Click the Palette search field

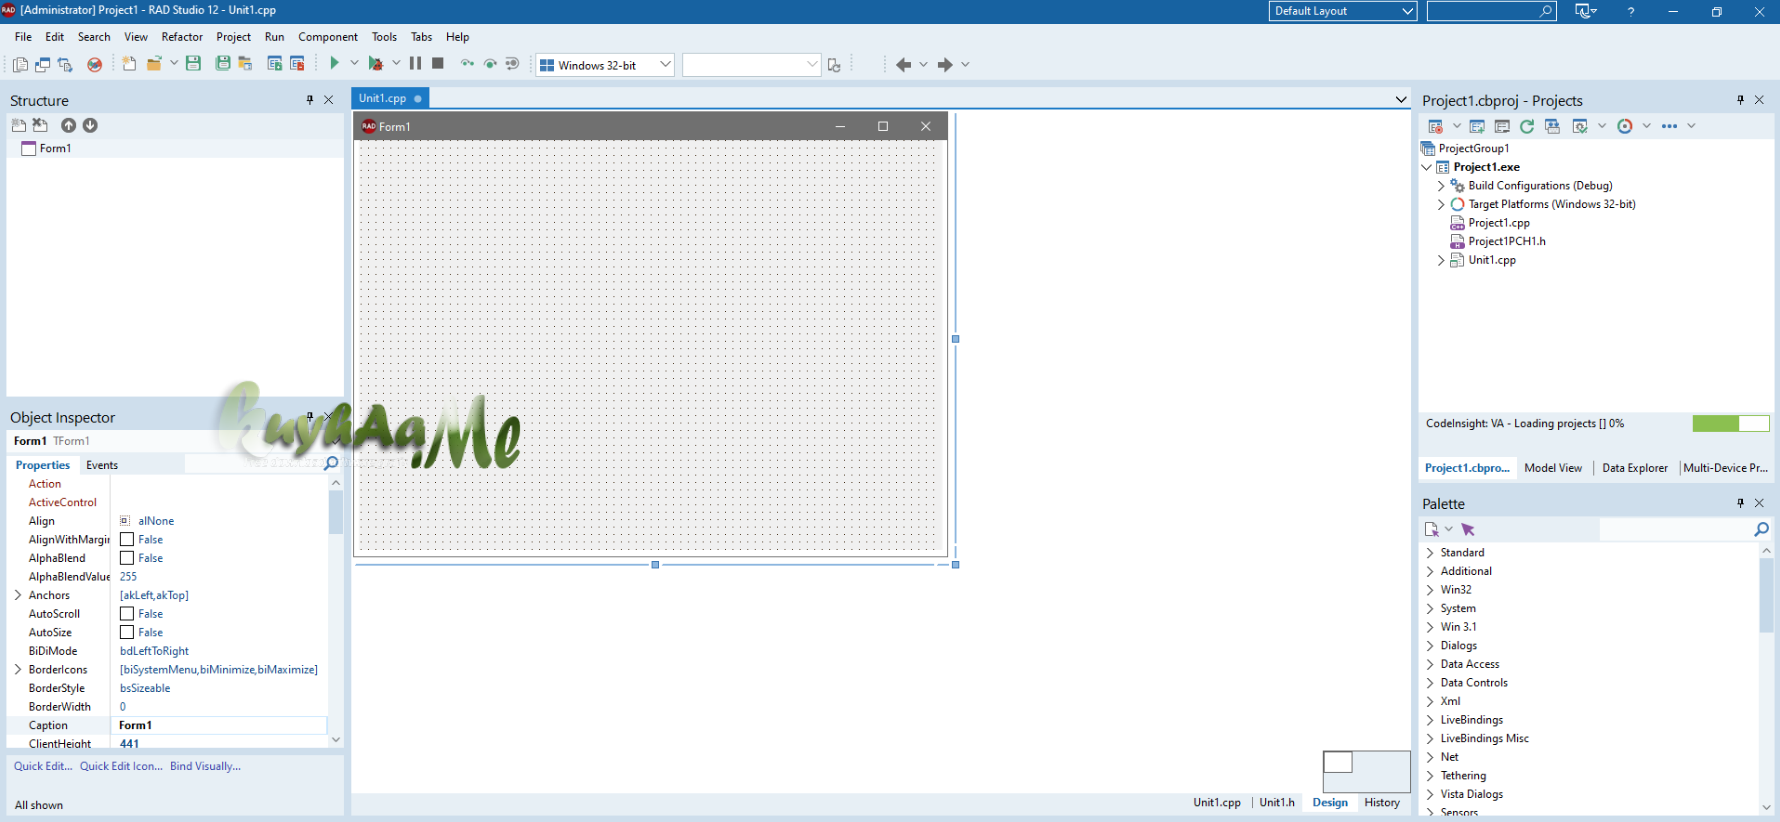click(x=1676, y=529)
